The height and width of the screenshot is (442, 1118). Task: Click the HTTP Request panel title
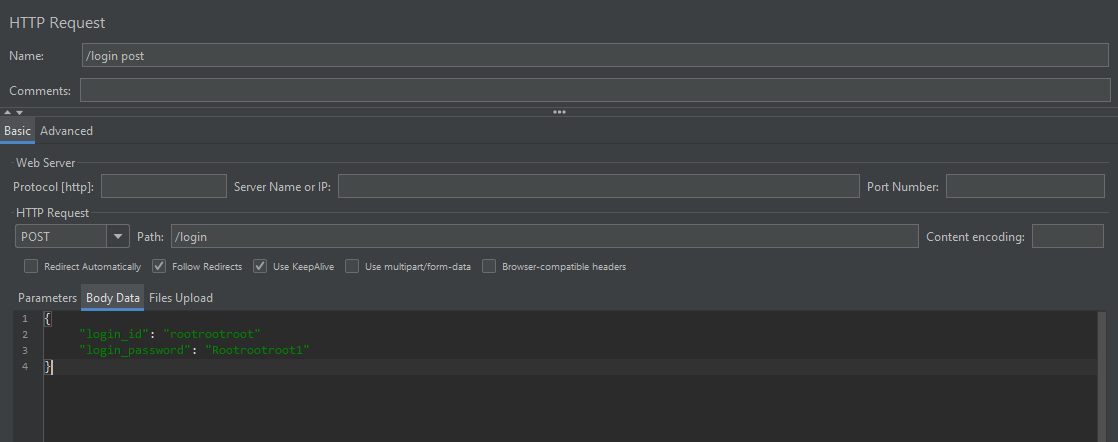click(x=57, y=22)
